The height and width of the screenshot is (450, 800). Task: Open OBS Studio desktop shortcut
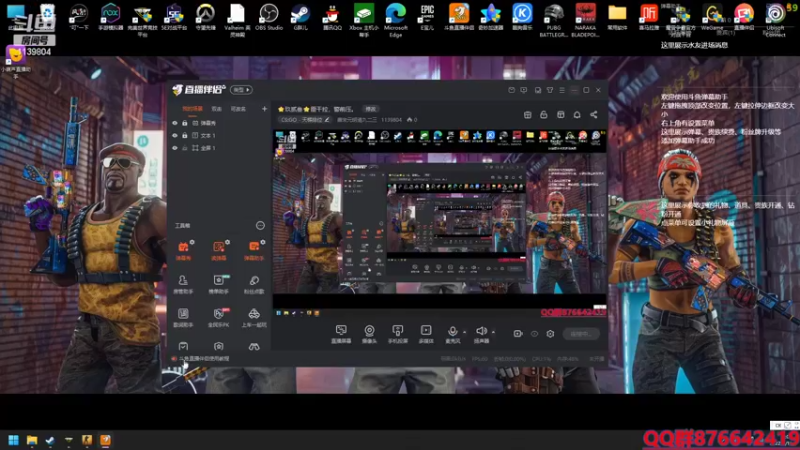(268, 17)
